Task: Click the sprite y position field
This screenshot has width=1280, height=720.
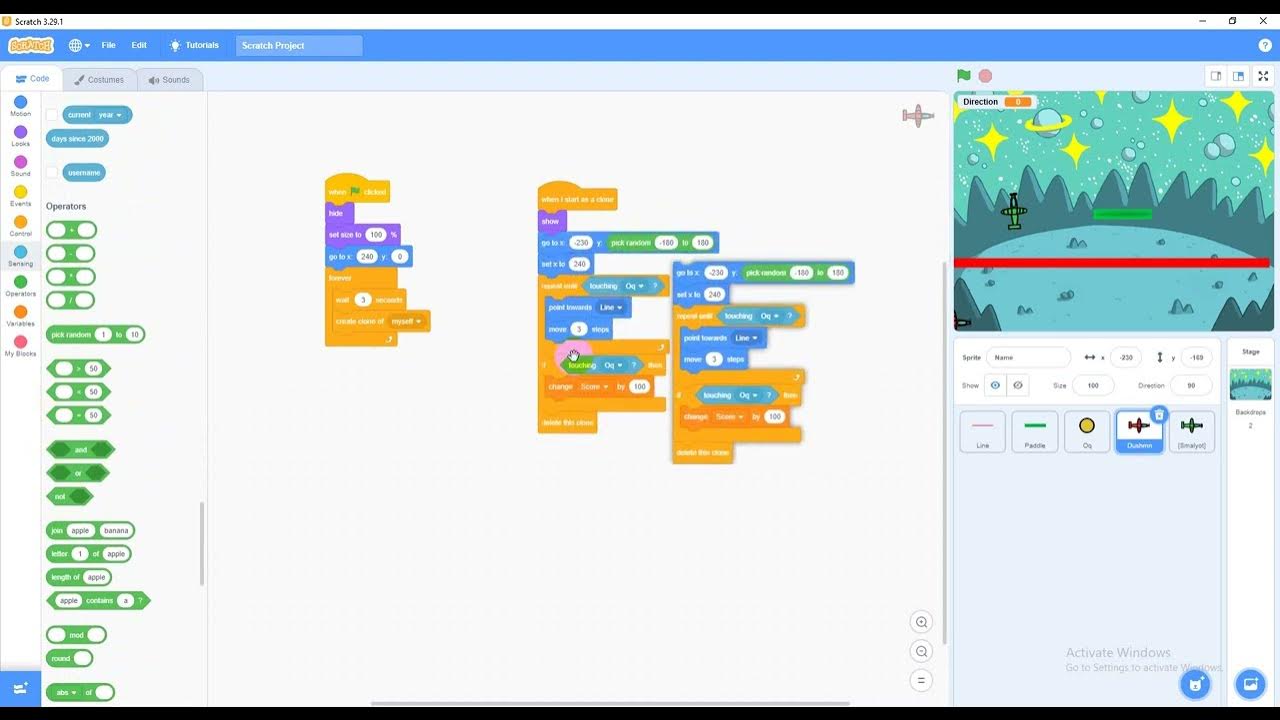Action: point(1196,357)
